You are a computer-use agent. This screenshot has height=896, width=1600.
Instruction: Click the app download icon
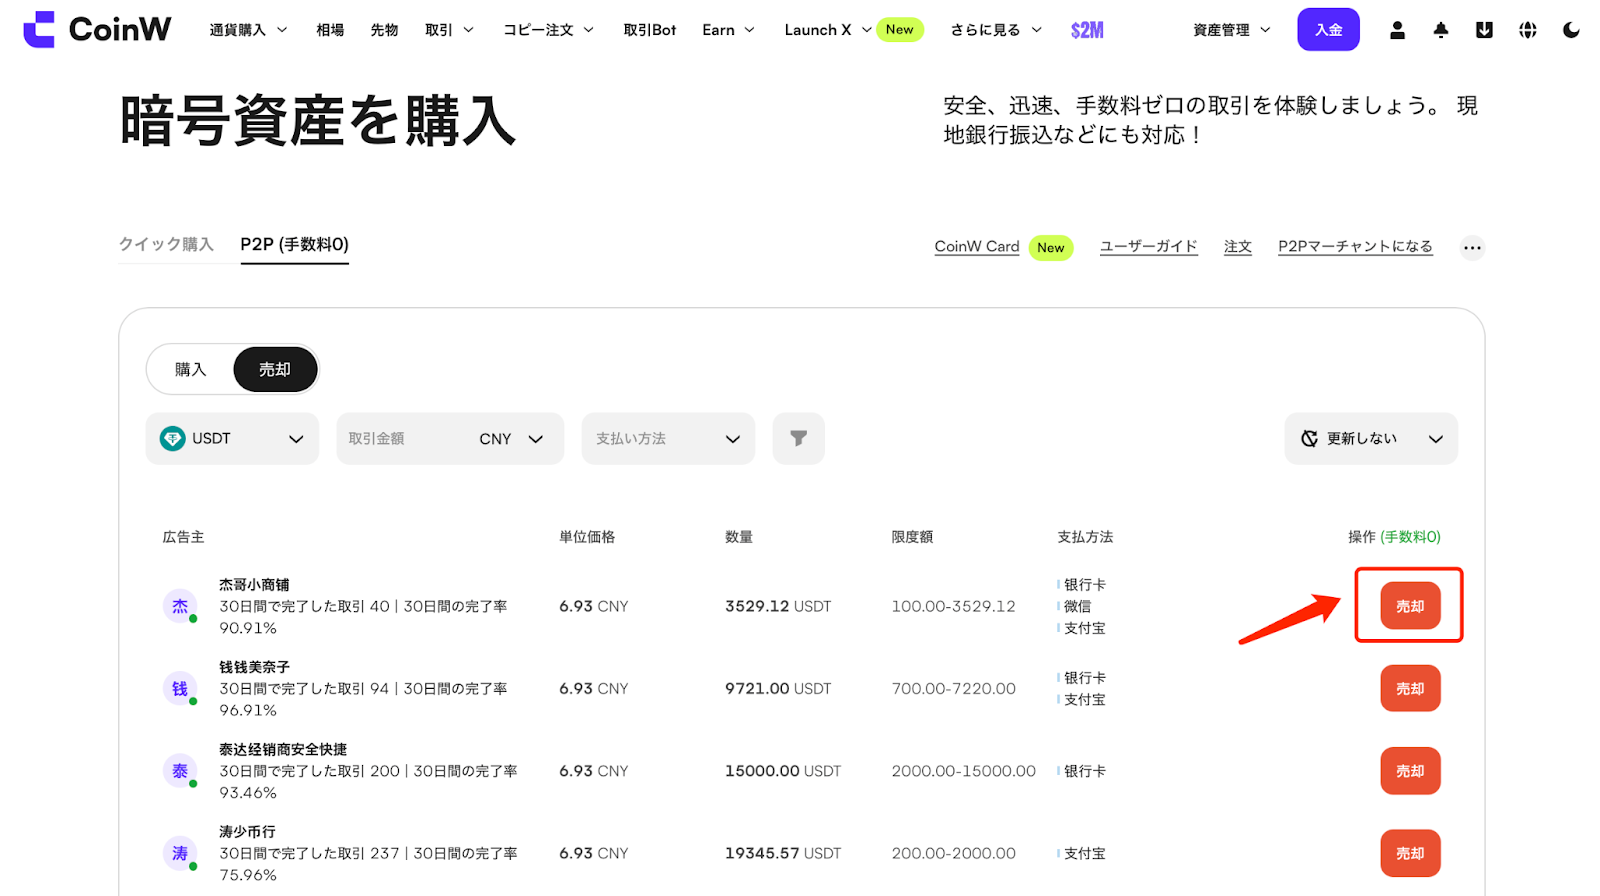[x=1484, y=30]
